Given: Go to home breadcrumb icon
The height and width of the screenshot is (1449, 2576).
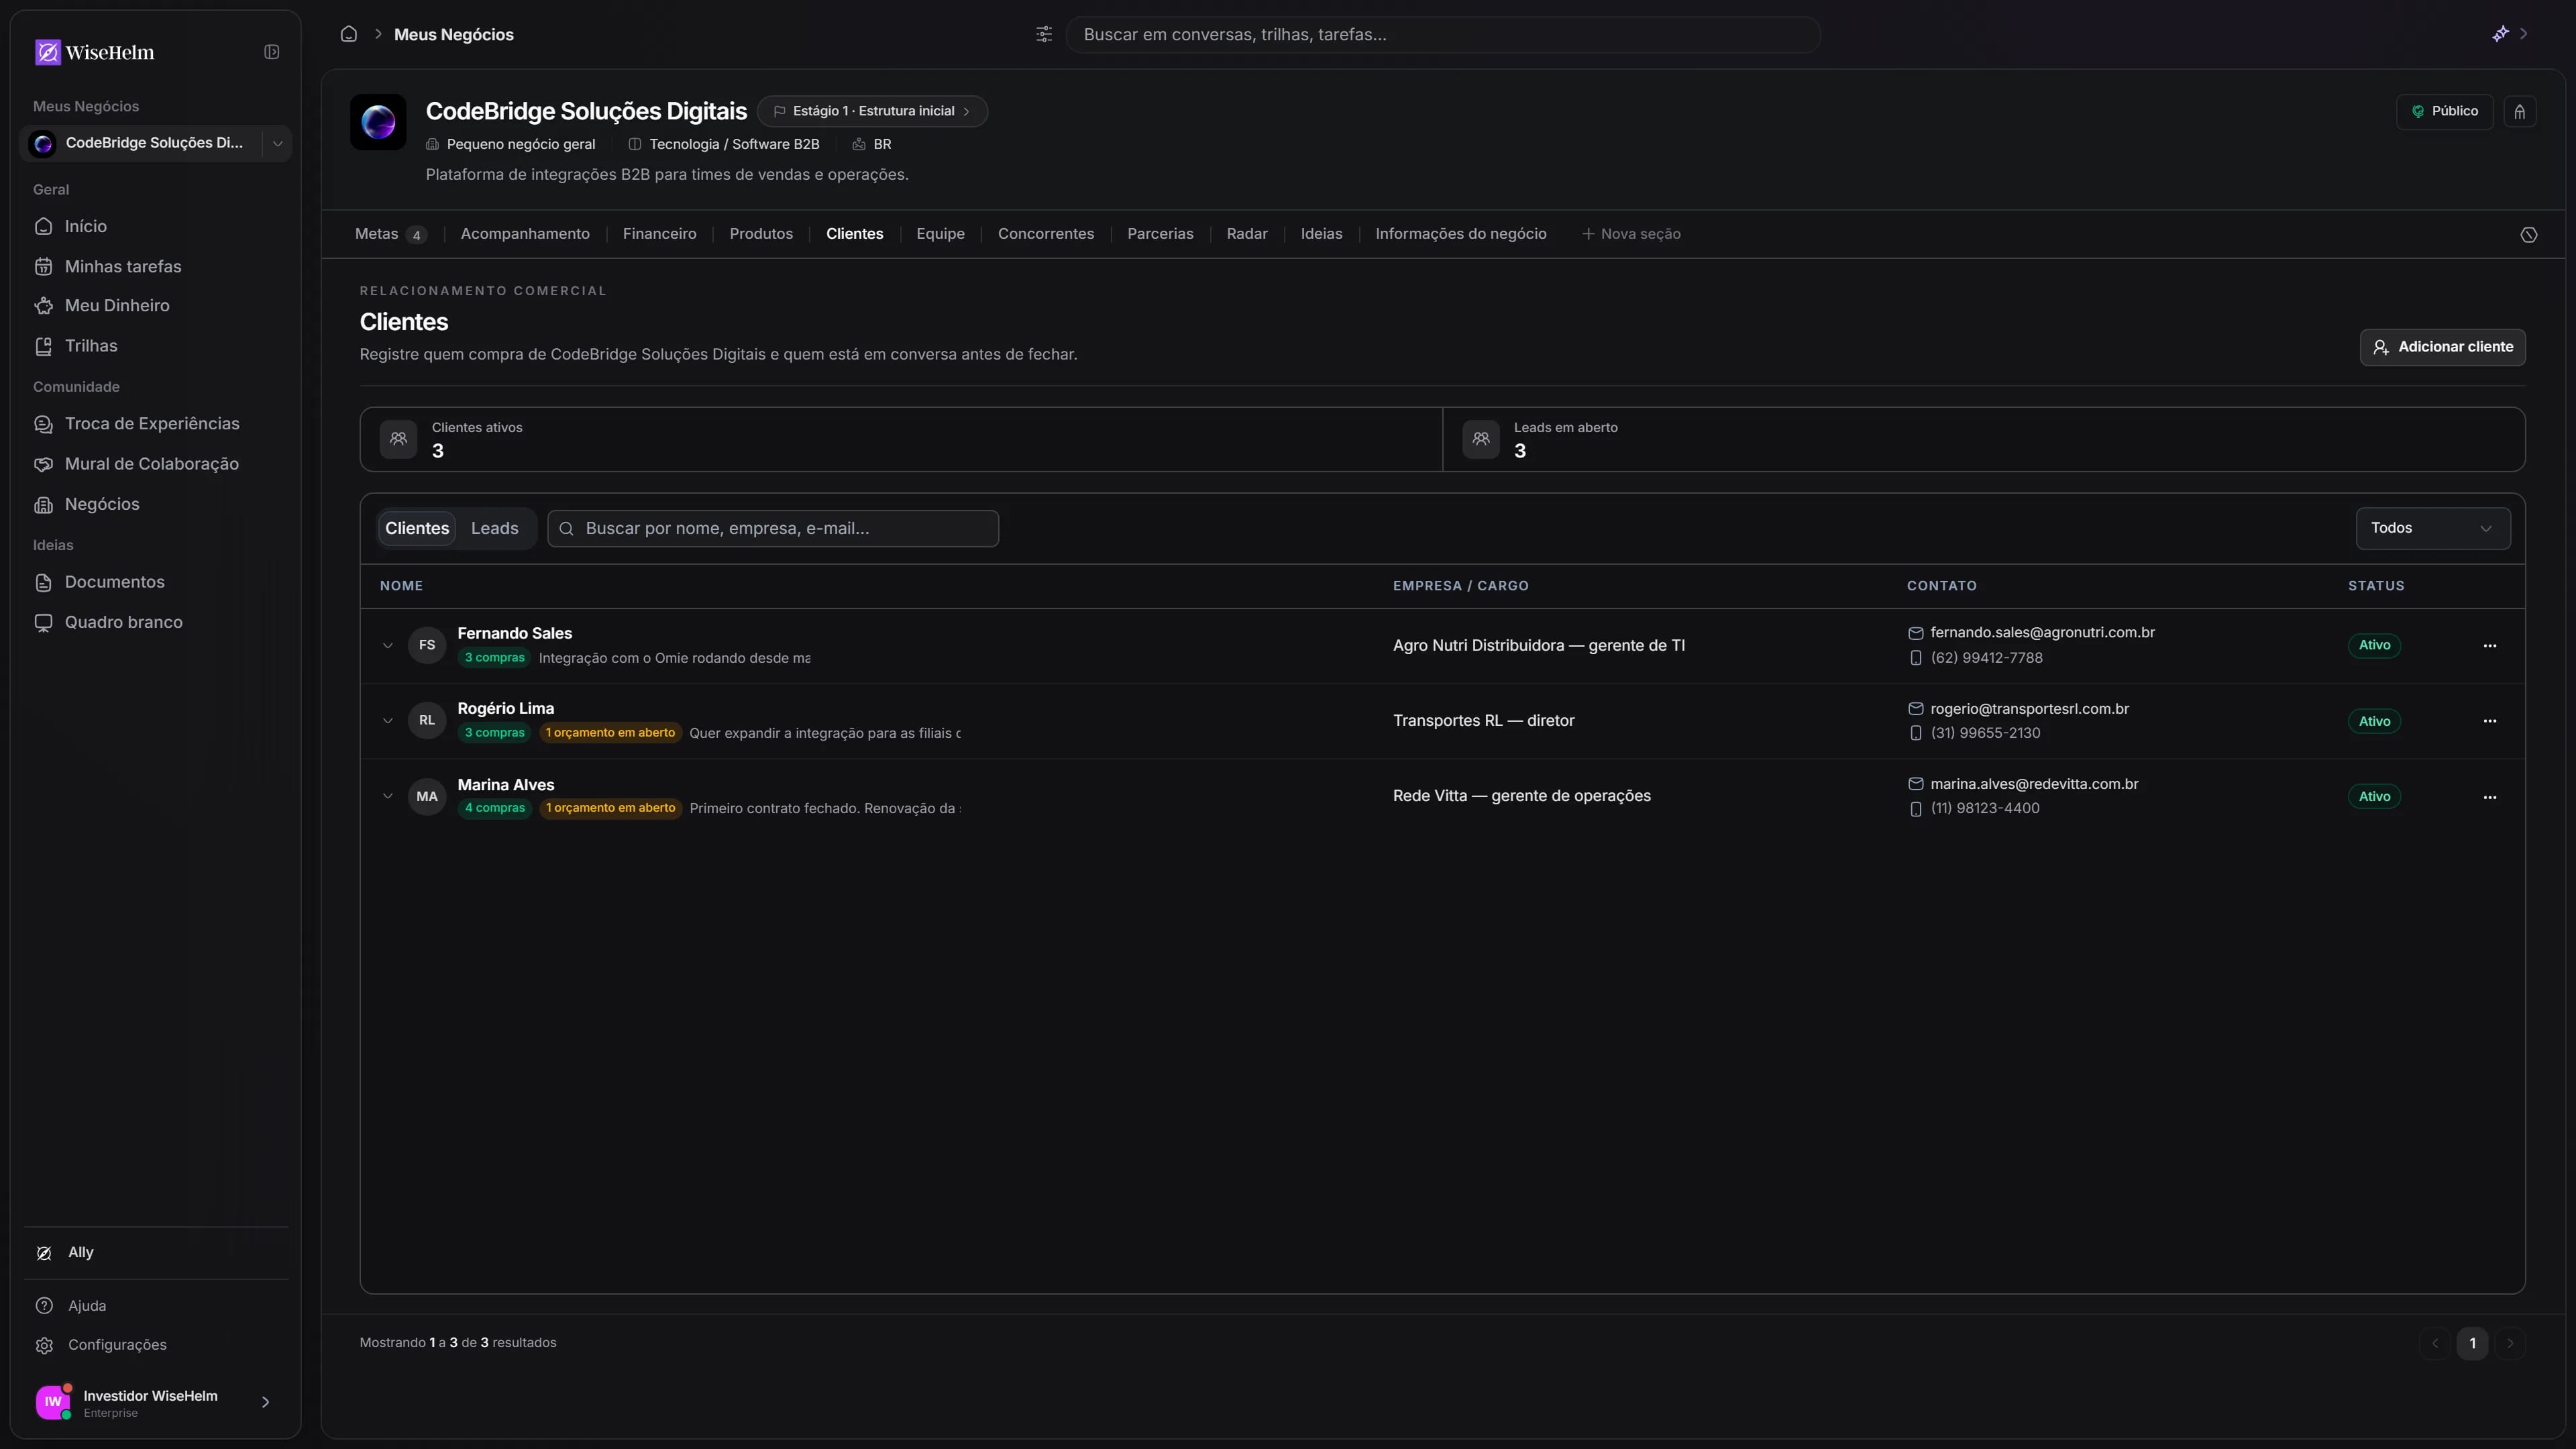Looking at the screenshot, I should 349,34.
